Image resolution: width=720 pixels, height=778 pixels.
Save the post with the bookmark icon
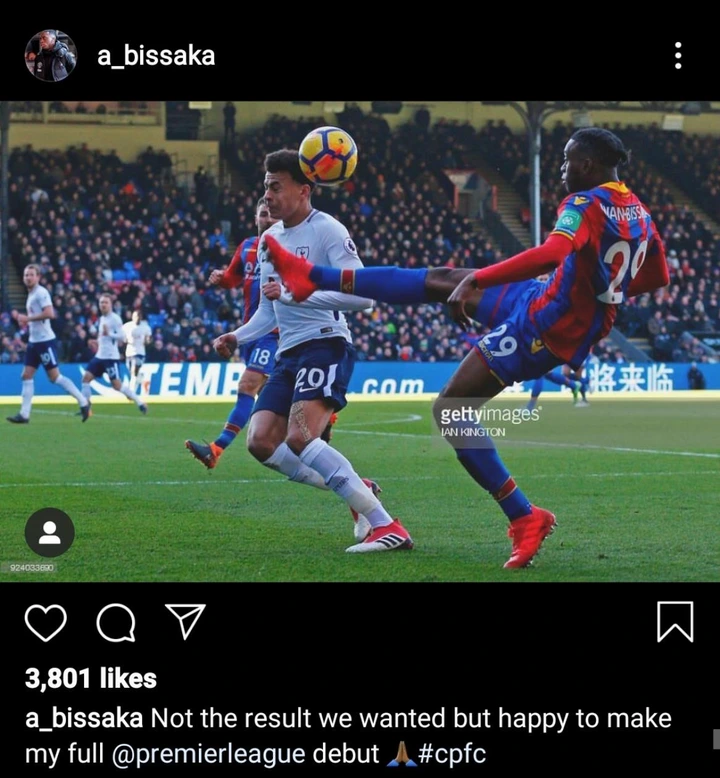coord(675,622)
